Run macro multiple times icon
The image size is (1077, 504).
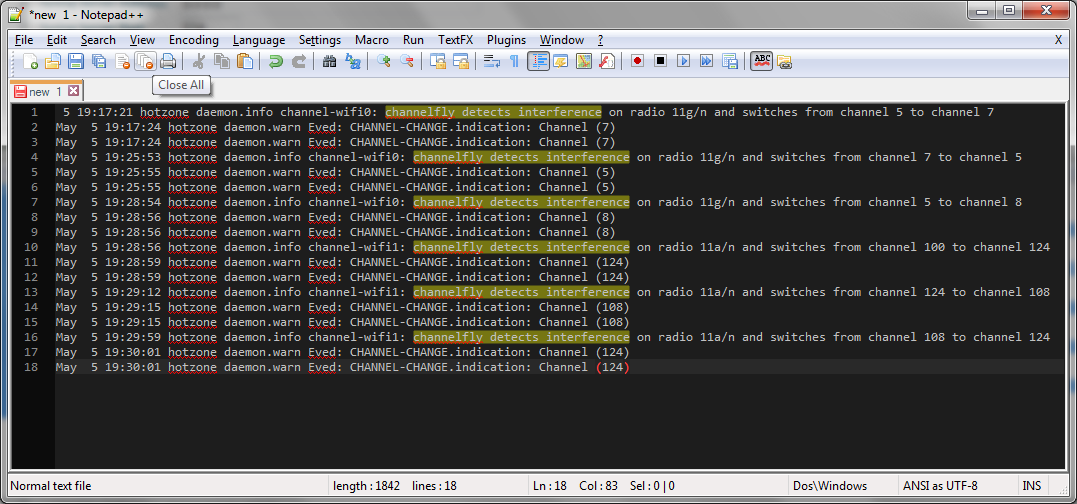tap(707, 62)
